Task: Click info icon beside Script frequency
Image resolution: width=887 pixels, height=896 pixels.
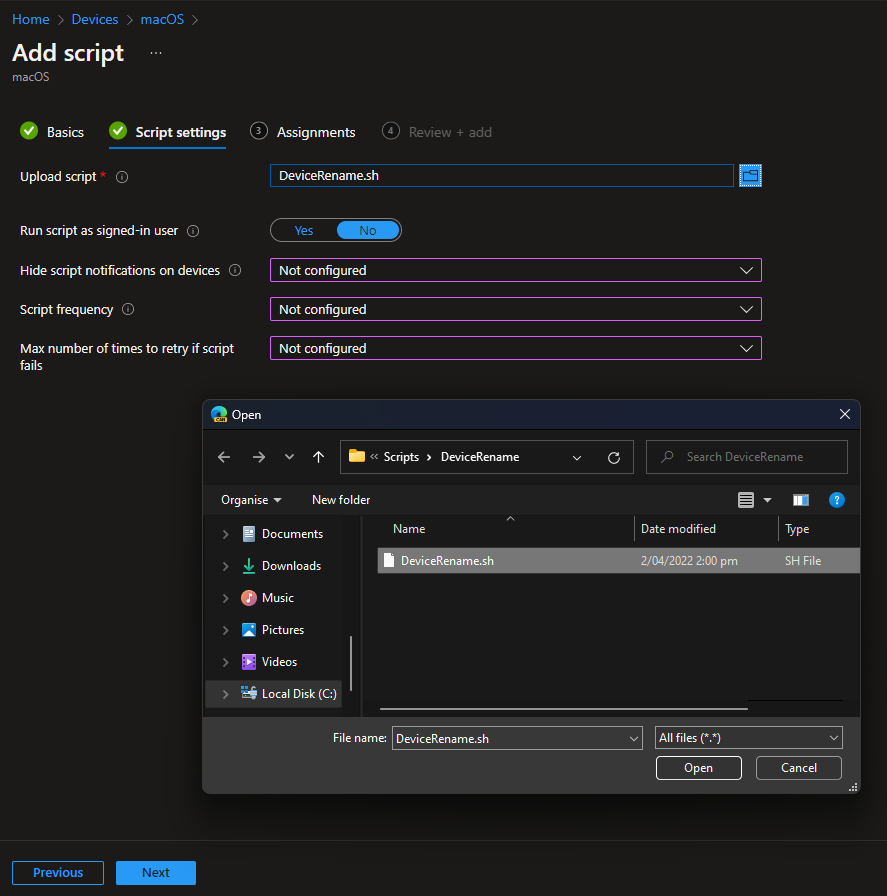Action: [x=128, y=309]
